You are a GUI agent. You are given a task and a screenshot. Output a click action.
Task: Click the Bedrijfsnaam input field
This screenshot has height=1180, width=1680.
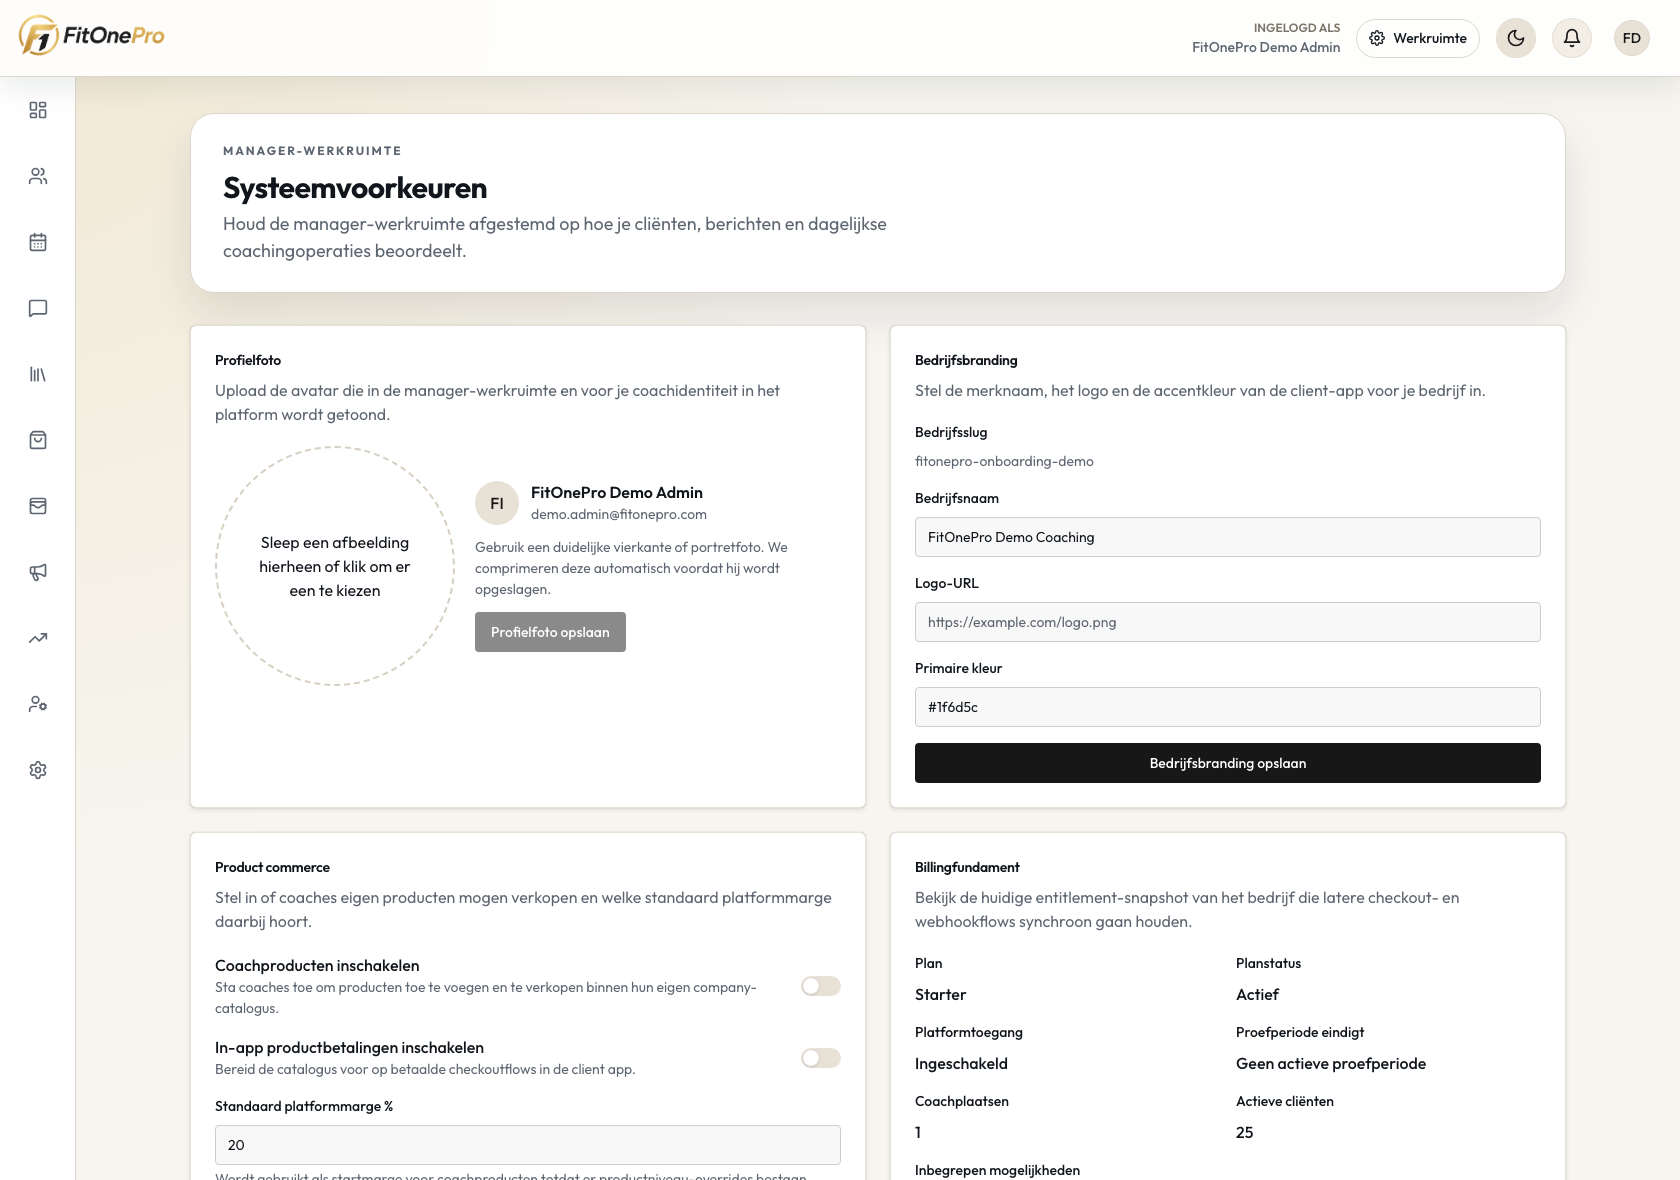(1228, 537)
